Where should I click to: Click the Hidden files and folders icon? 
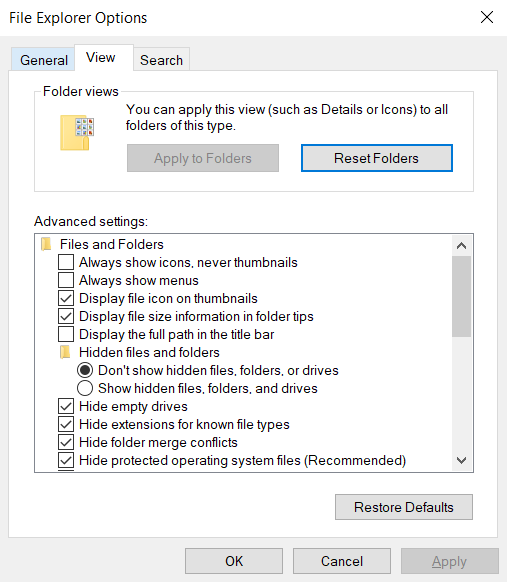pyautogui.click(x=65, y=352)
